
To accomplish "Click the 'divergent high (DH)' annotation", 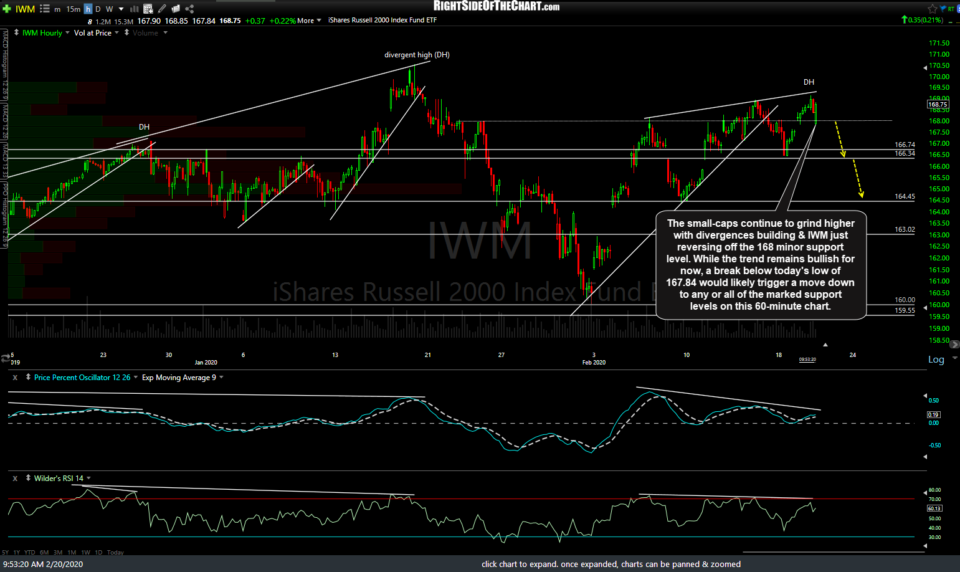I will pos(417,55).
